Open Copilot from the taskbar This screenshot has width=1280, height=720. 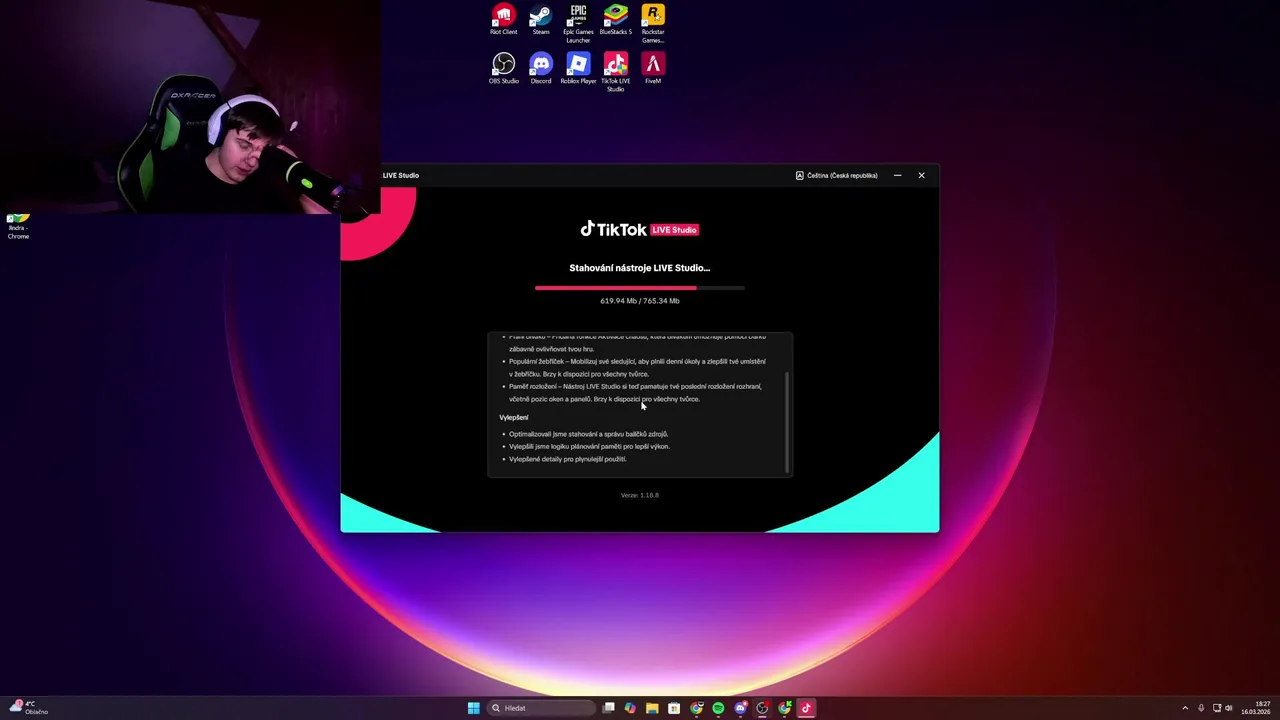click(630, 708)
